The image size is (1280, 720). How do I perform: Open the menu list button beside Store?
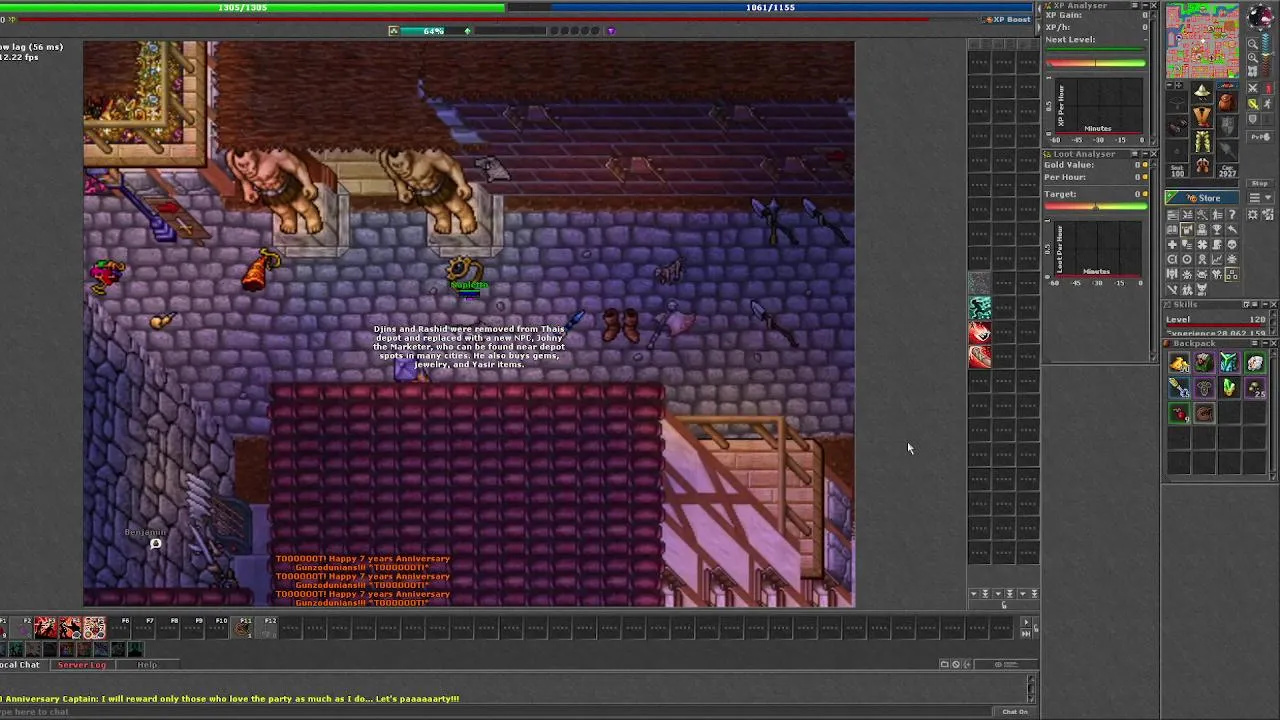(x=1254, y=197)
